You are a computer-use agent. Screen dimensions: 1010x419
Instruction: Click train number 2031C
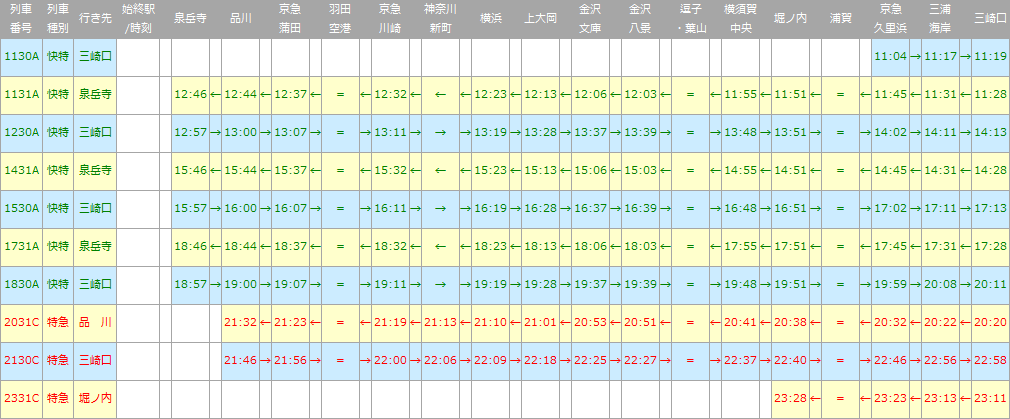click(21, 322)
